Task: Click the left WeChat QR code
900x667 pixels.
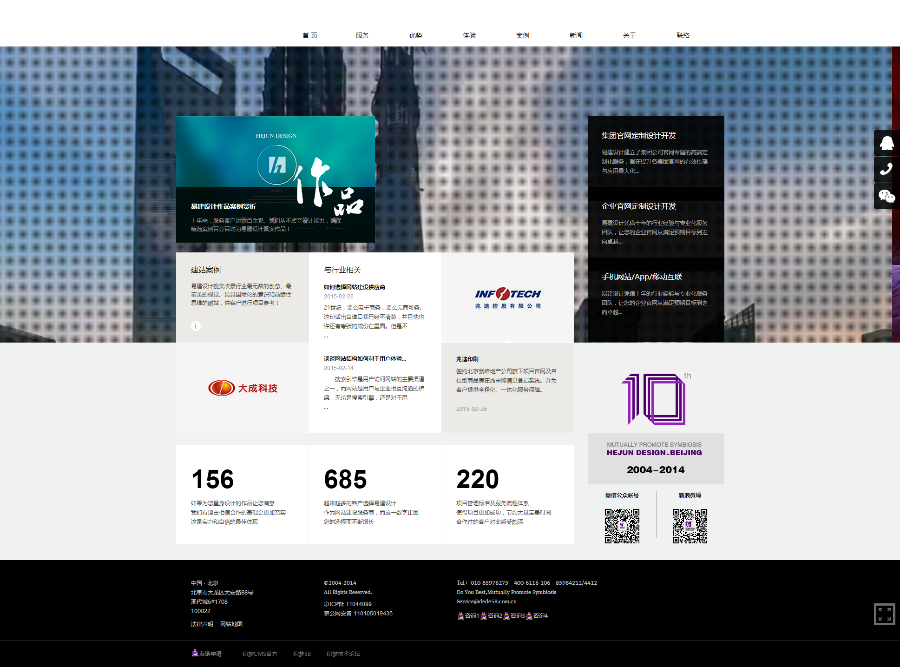Action: (622, 526)
